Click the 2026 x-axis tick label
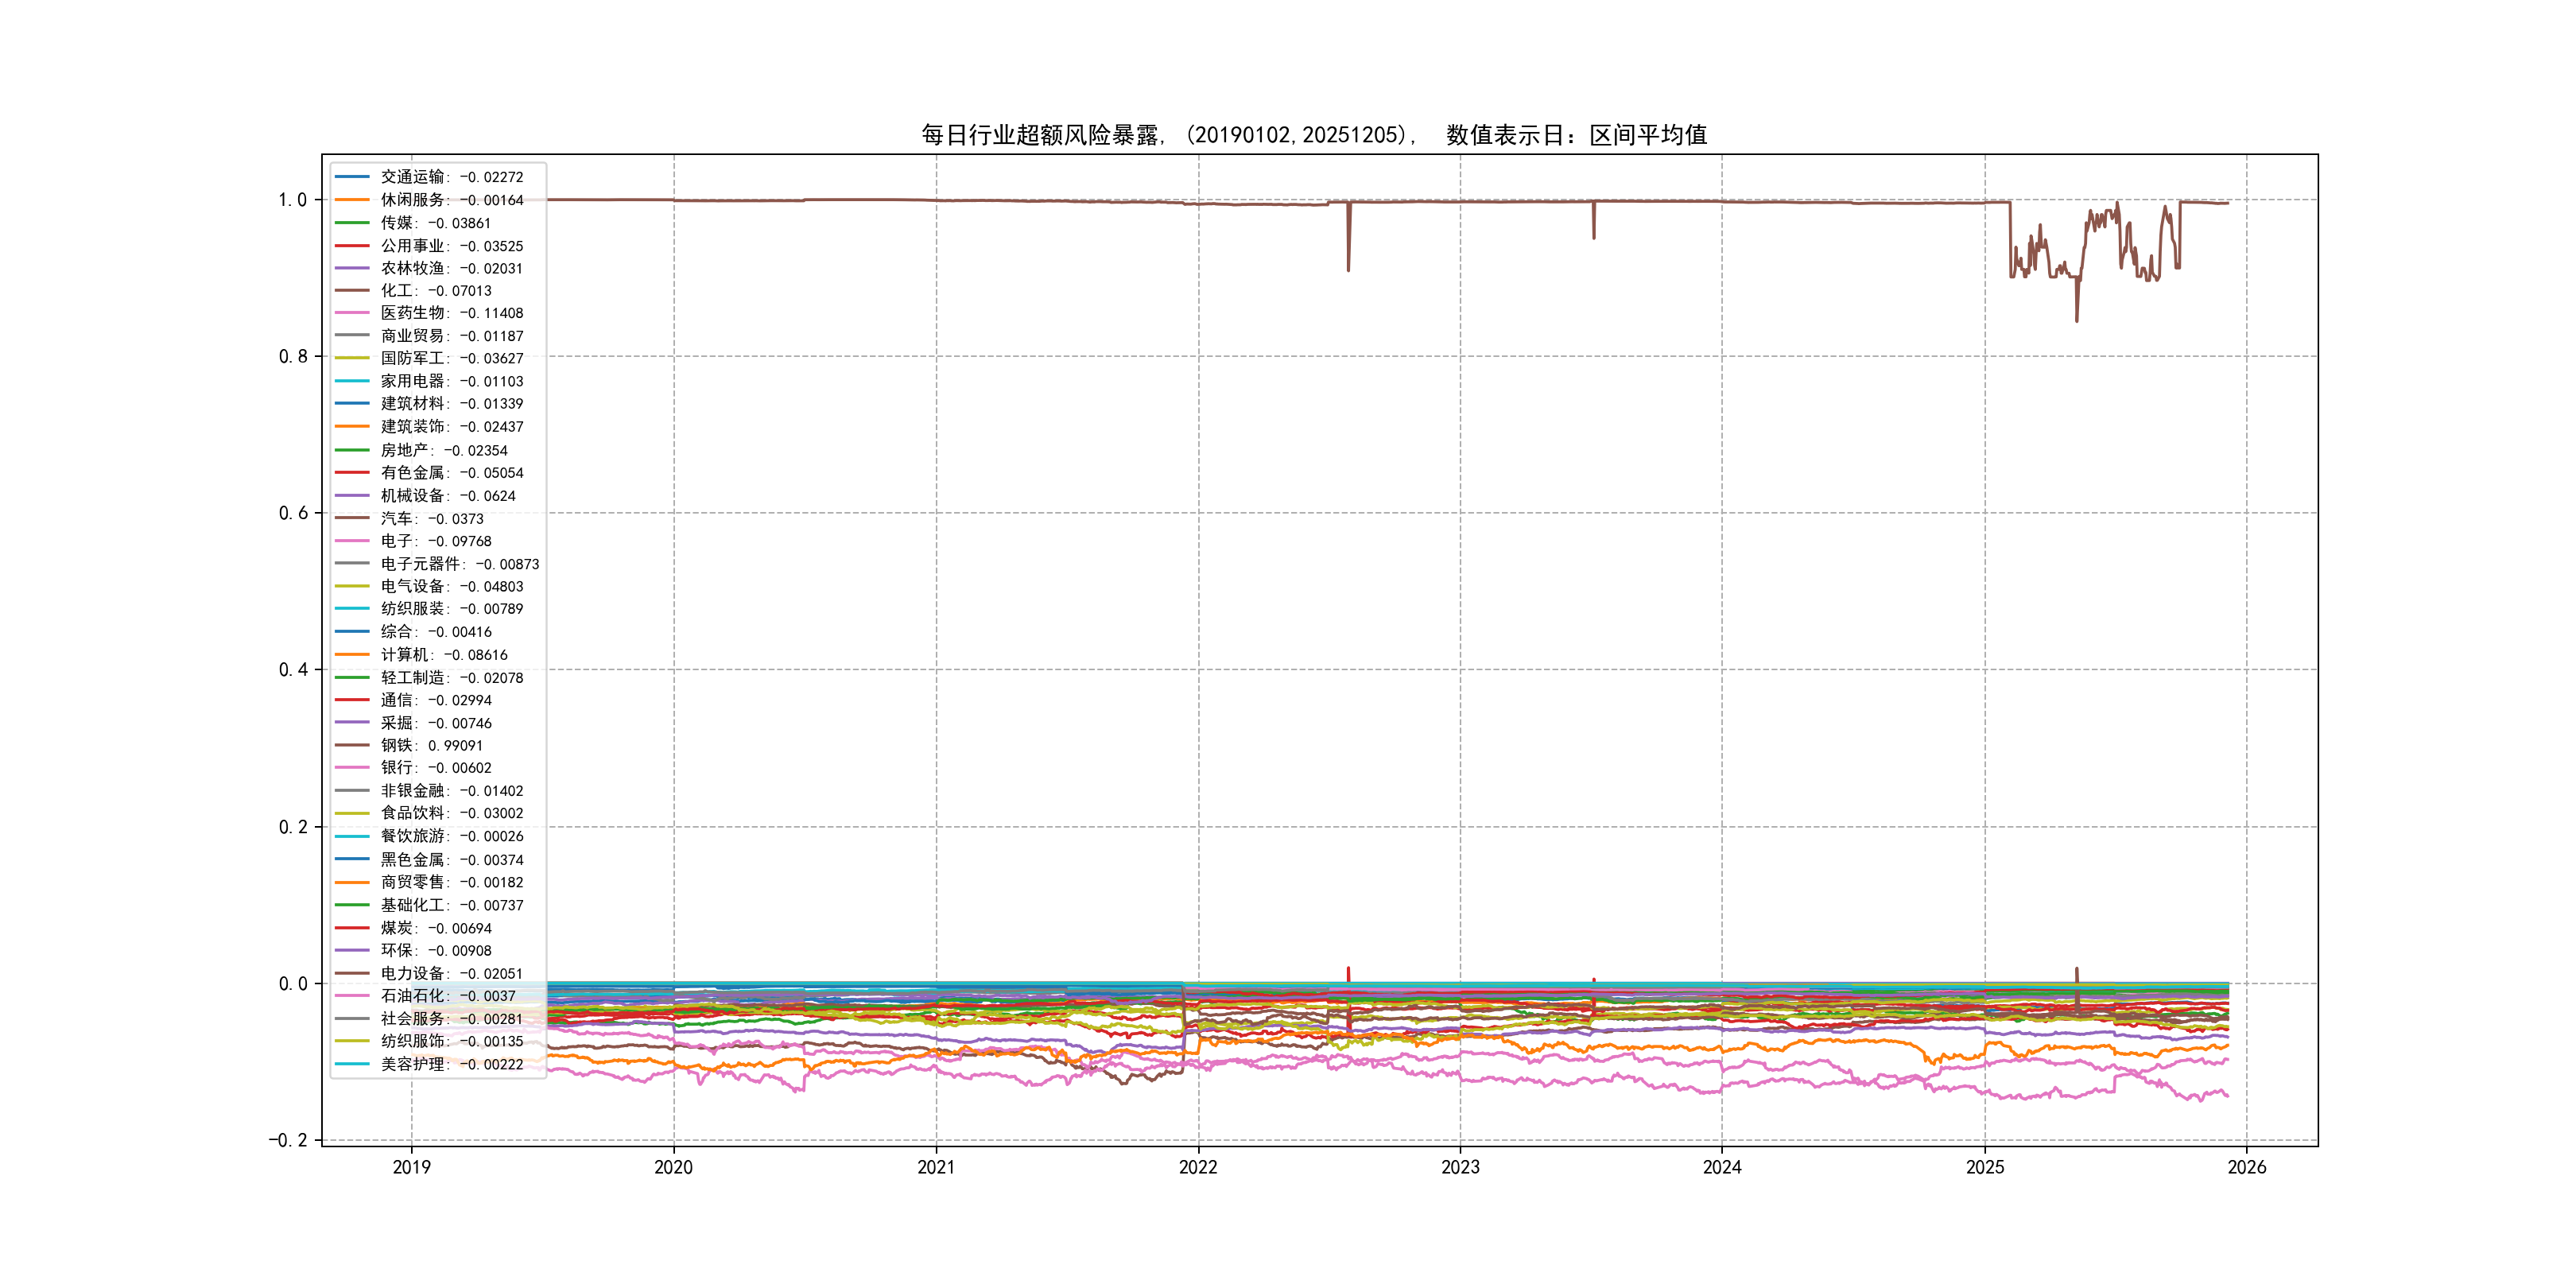Image resolution: width=2576 pixels, height=1288 pixels. [2246, 1167]
